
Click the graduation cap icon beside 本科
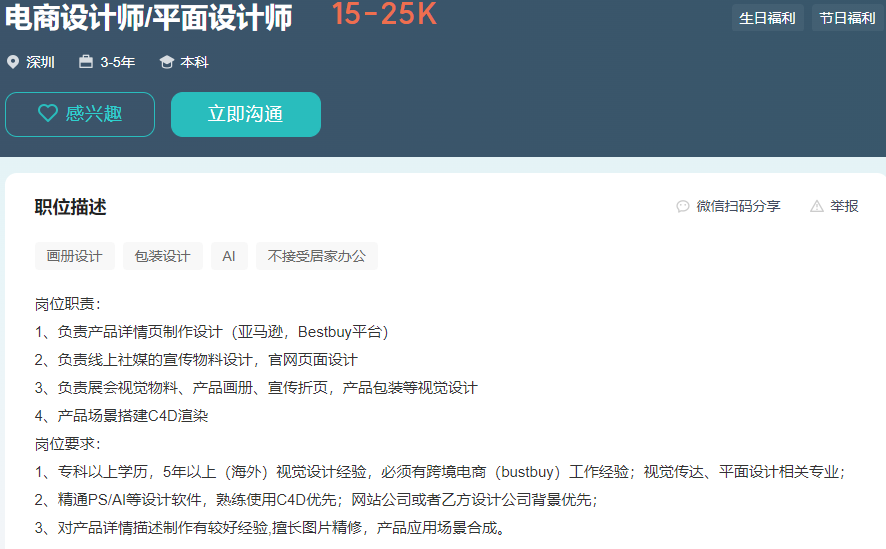[167, 62]
